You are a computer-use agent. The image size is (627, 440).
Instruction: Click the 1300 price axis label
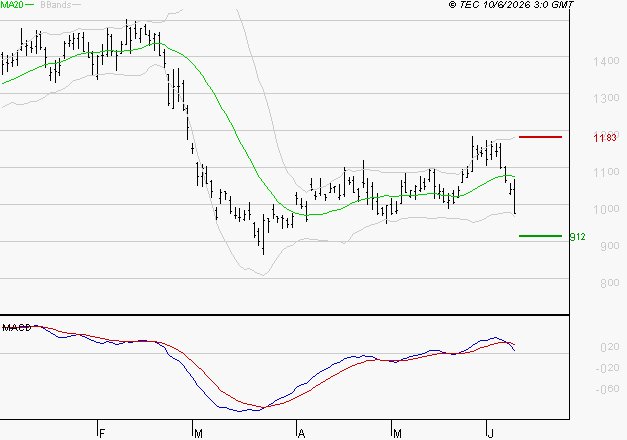(606, 98)
